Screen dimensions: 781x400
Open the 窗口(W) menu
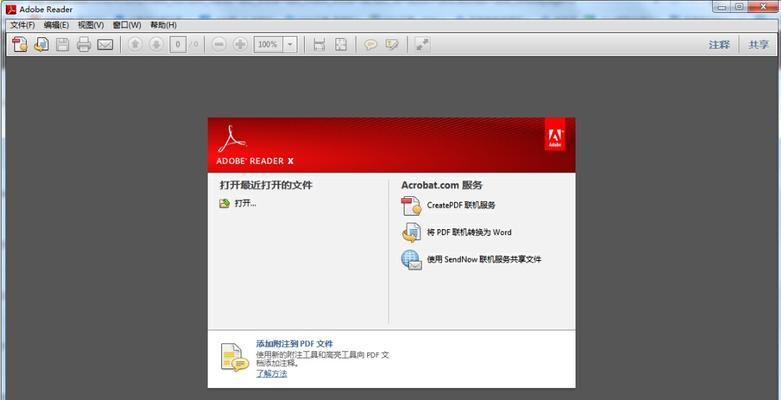tap(127, 25)
